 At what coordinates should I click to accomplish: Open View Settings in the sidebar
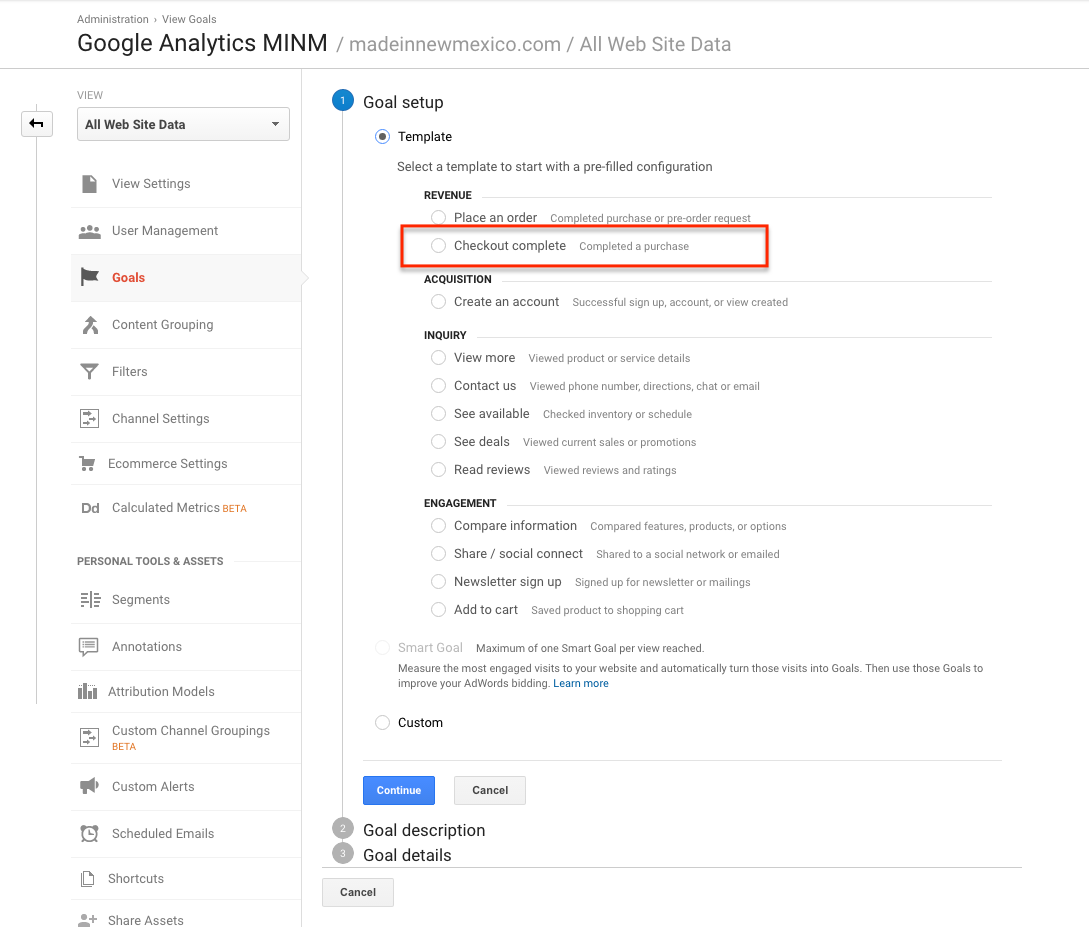(x=150, y=184)
